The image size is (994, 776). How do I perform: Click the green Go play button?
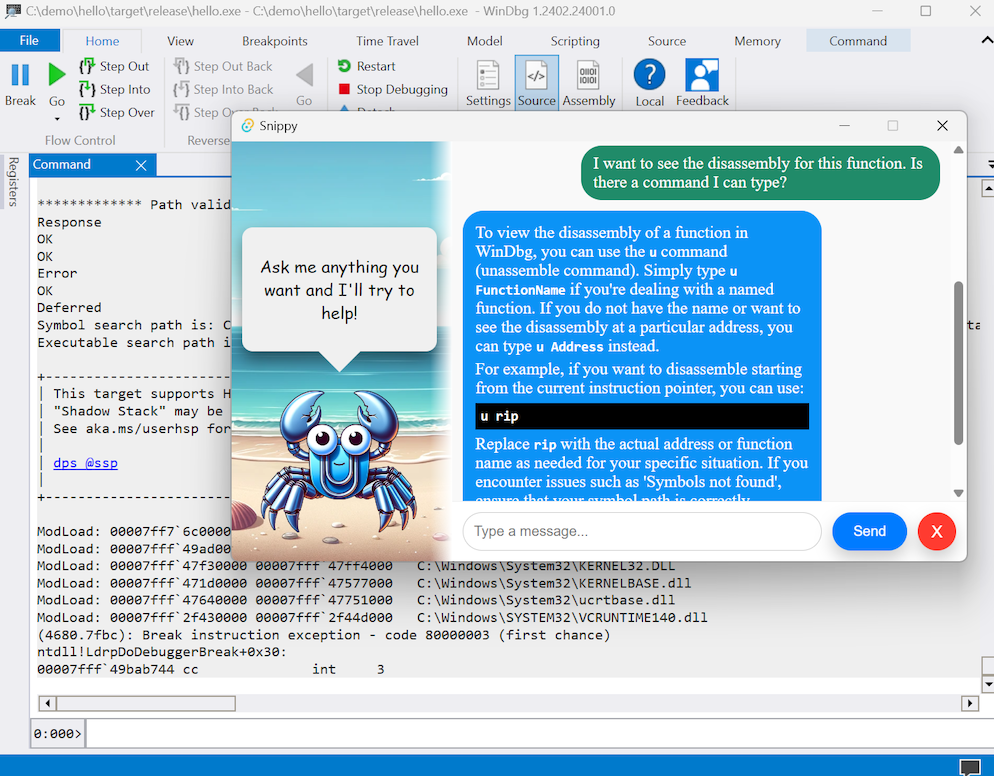click(x=56, y=75)
